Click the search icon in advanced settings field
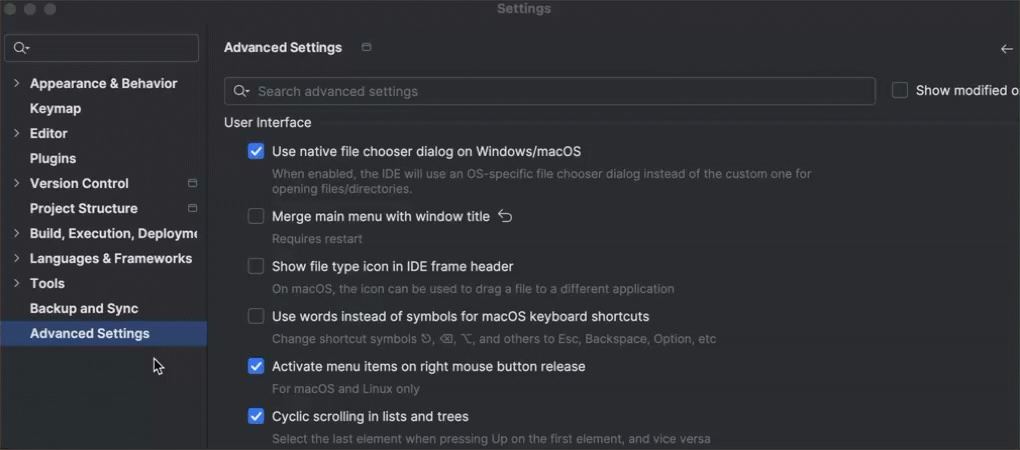Image resolution: width=1020 pixels, height=450 pixels. [240, 91]
